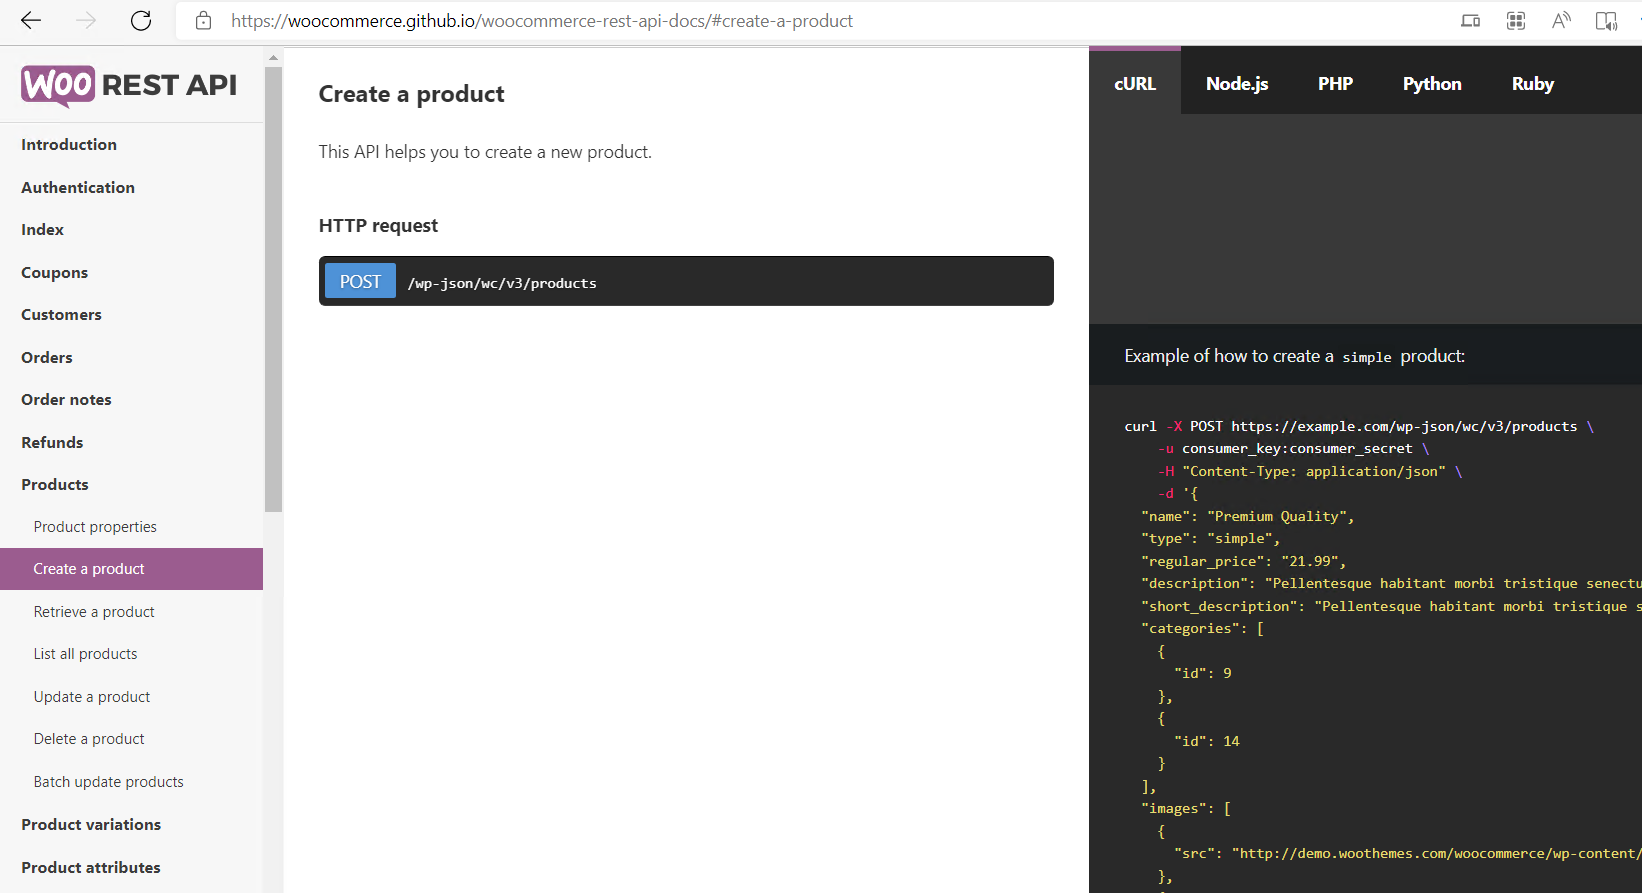Select the Python code tab
The height and width of the screenshot is (893, 1642).
[1432, 84]
